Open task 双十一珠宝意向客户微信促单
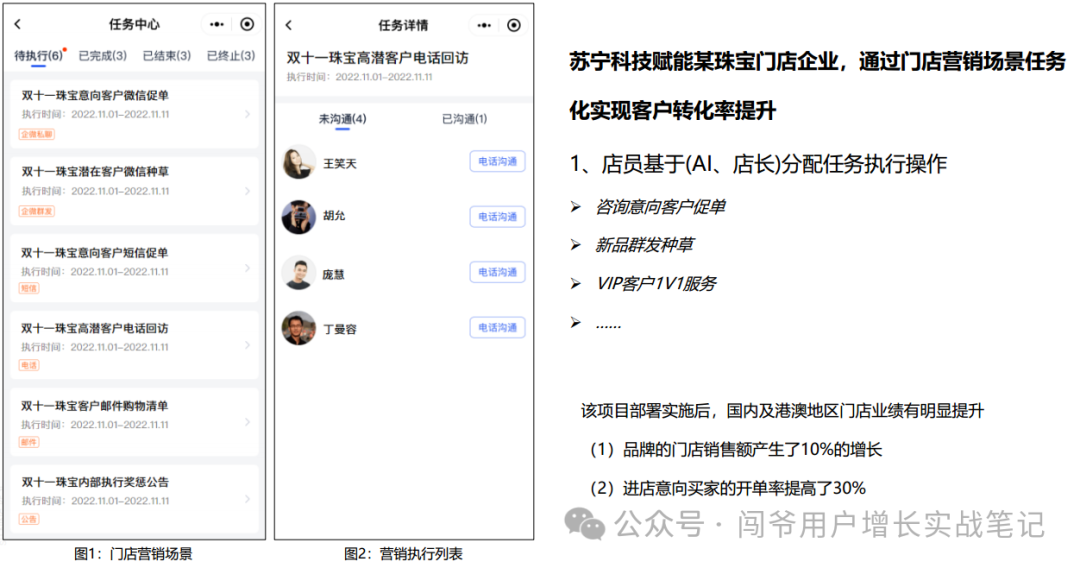The width and height of the screenshot is (1080, 568). pos(134,114)
